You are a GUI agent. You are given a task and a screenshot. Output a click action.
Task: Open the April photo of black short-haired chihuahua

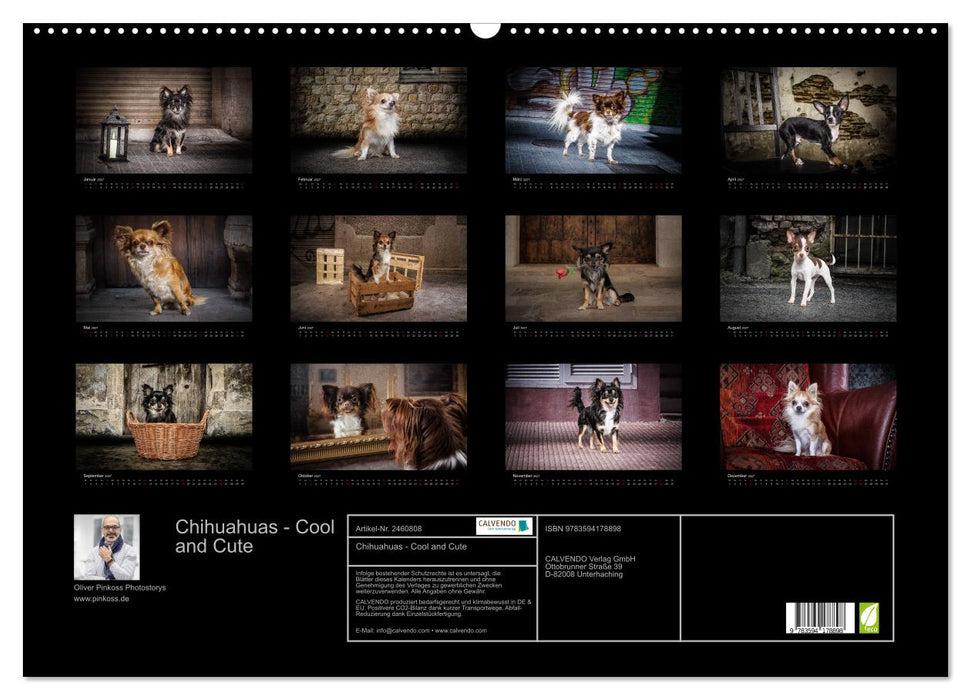(808, 120)
